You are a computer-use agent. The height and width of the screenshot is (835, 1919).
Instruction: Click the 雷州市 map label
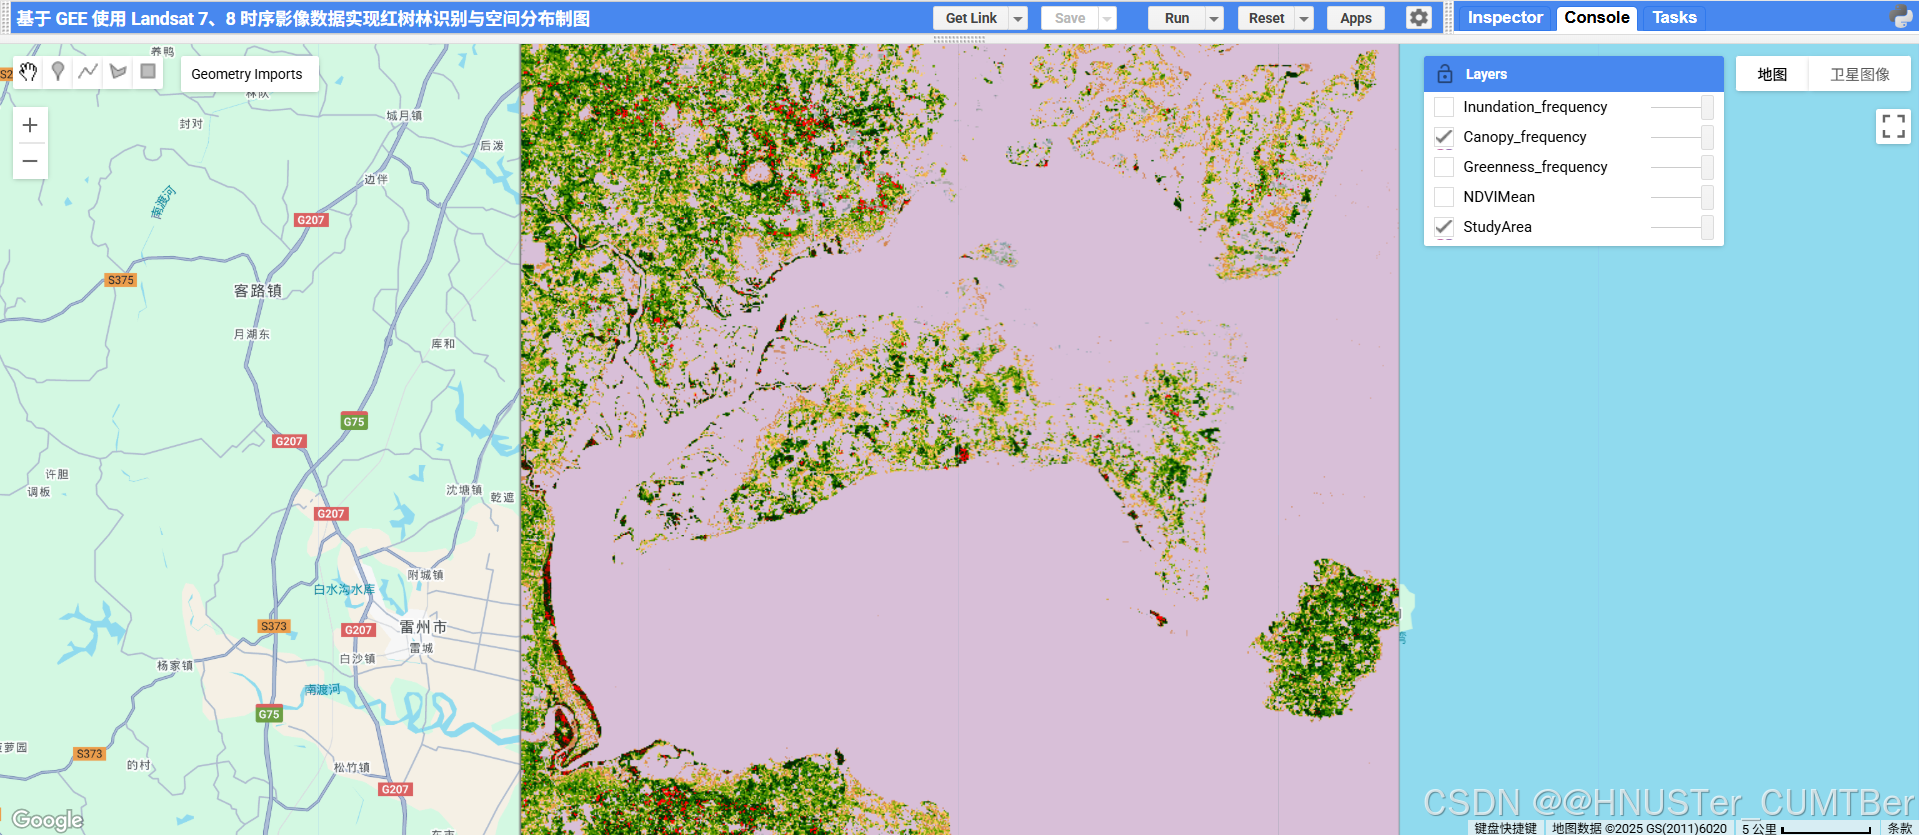coord(423,627)
